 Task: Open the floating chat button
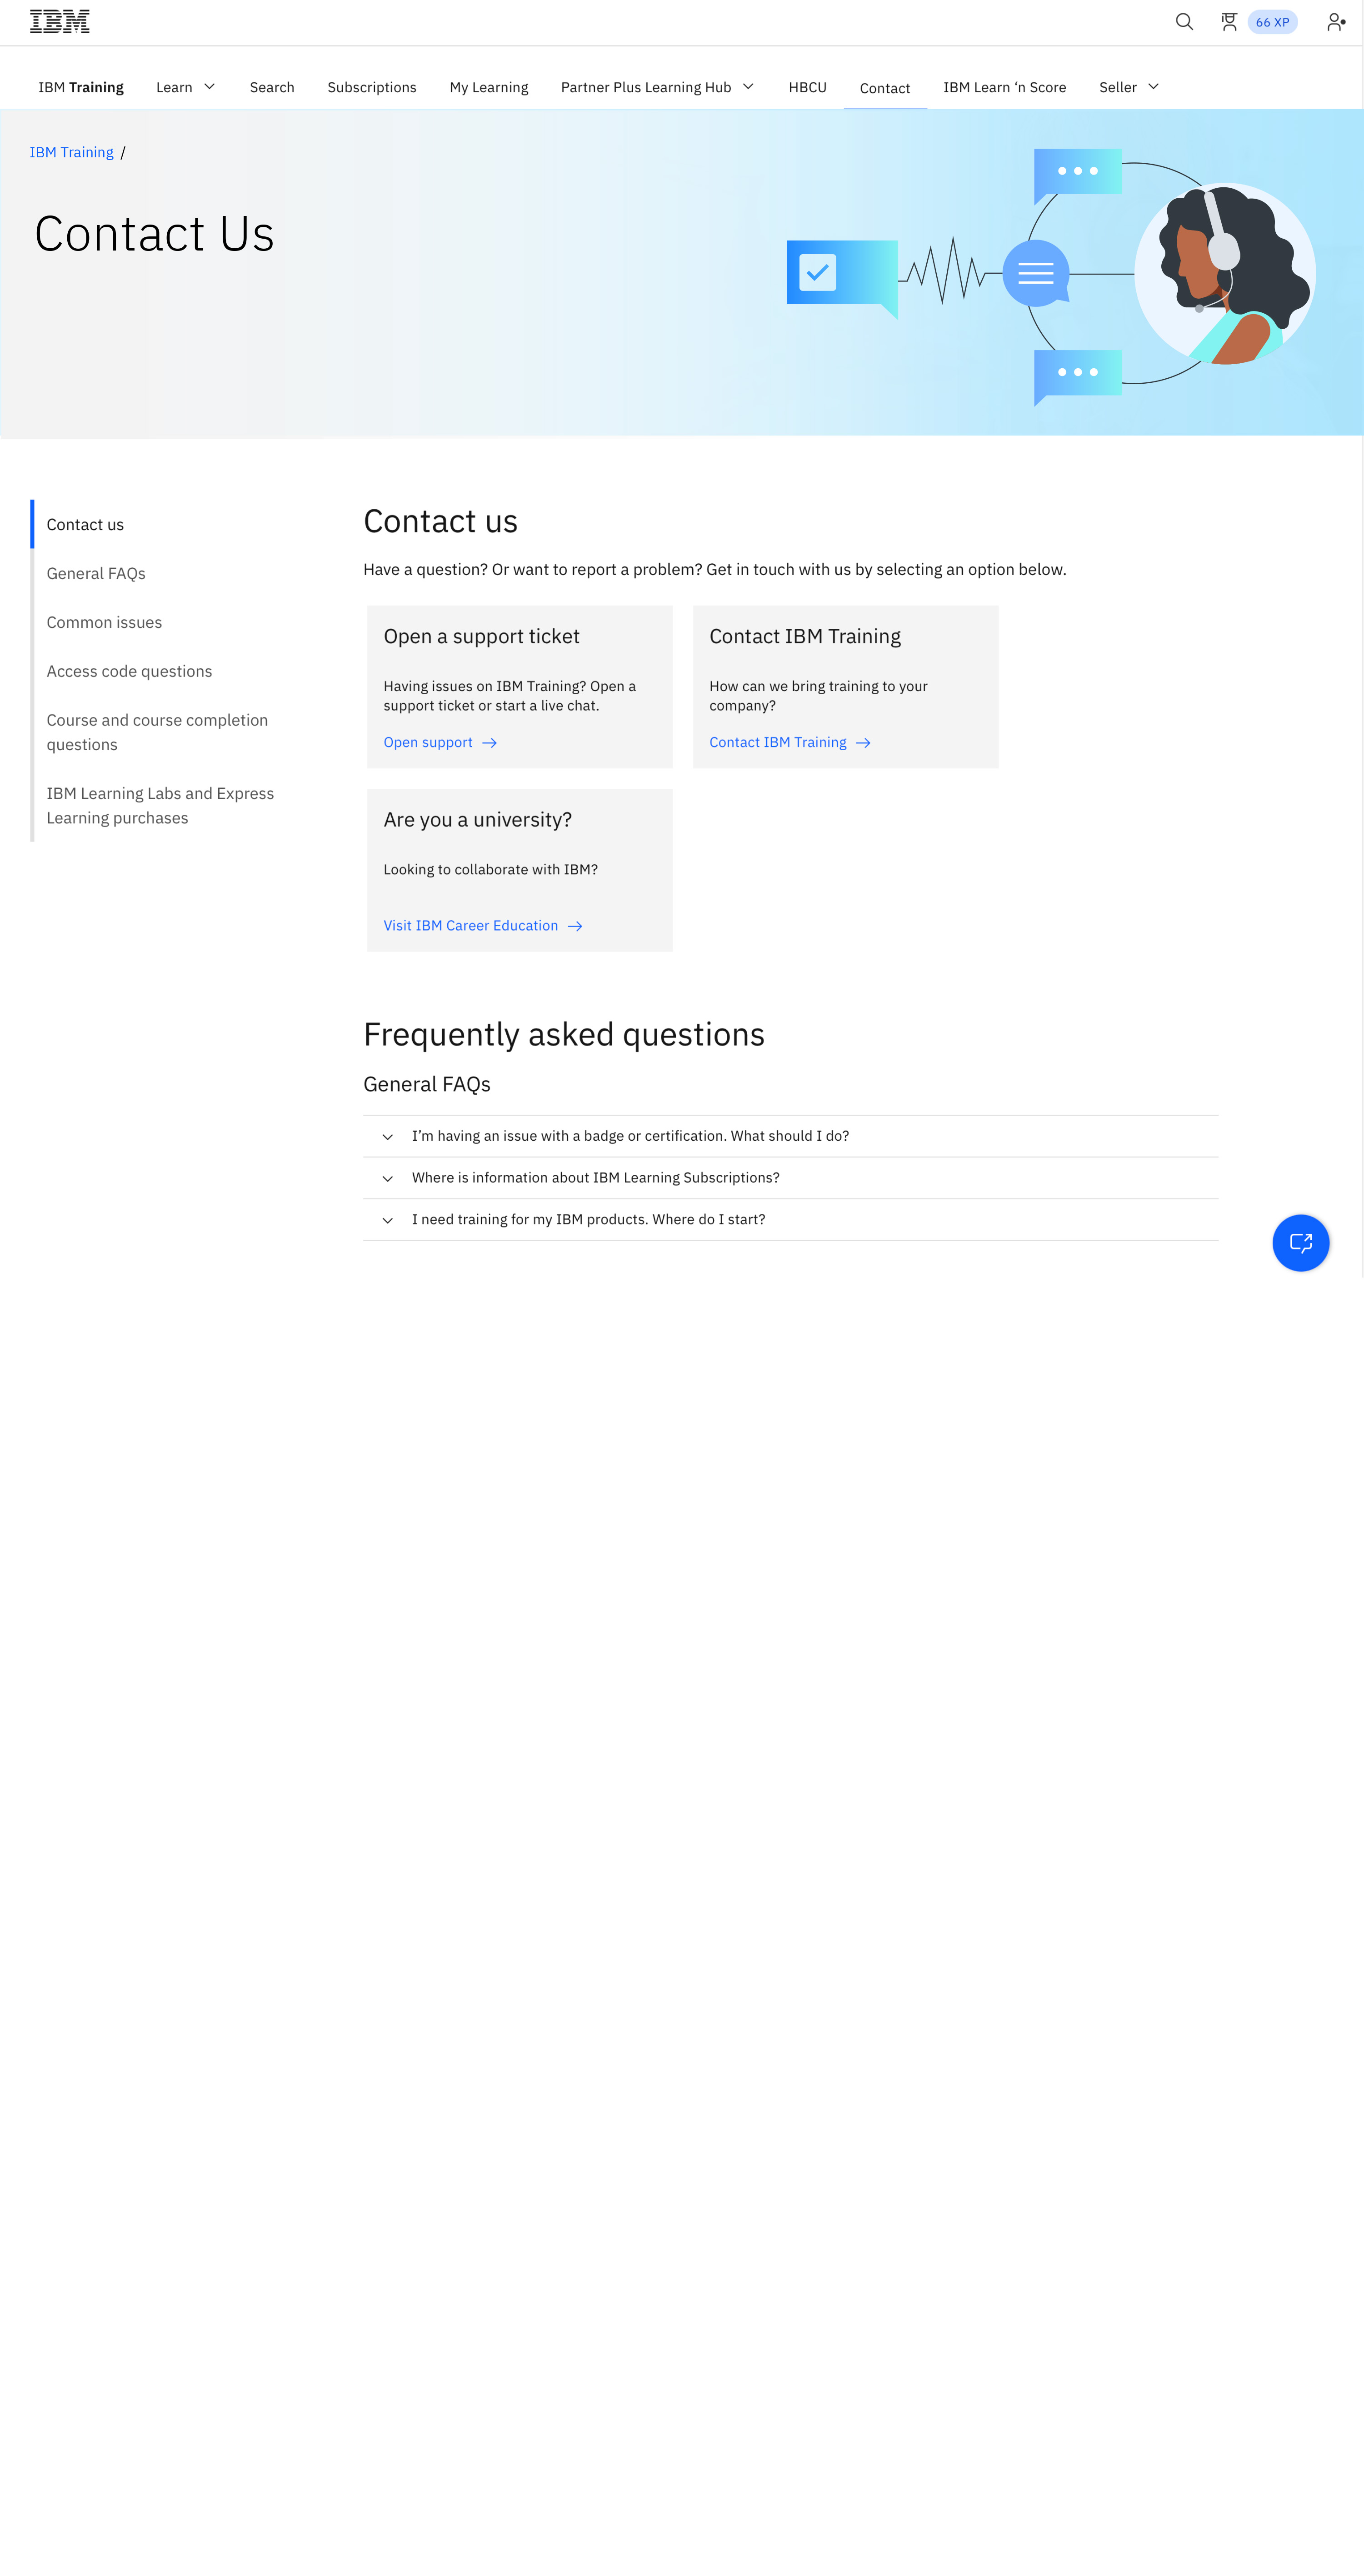click(x=1300, y=1243)
